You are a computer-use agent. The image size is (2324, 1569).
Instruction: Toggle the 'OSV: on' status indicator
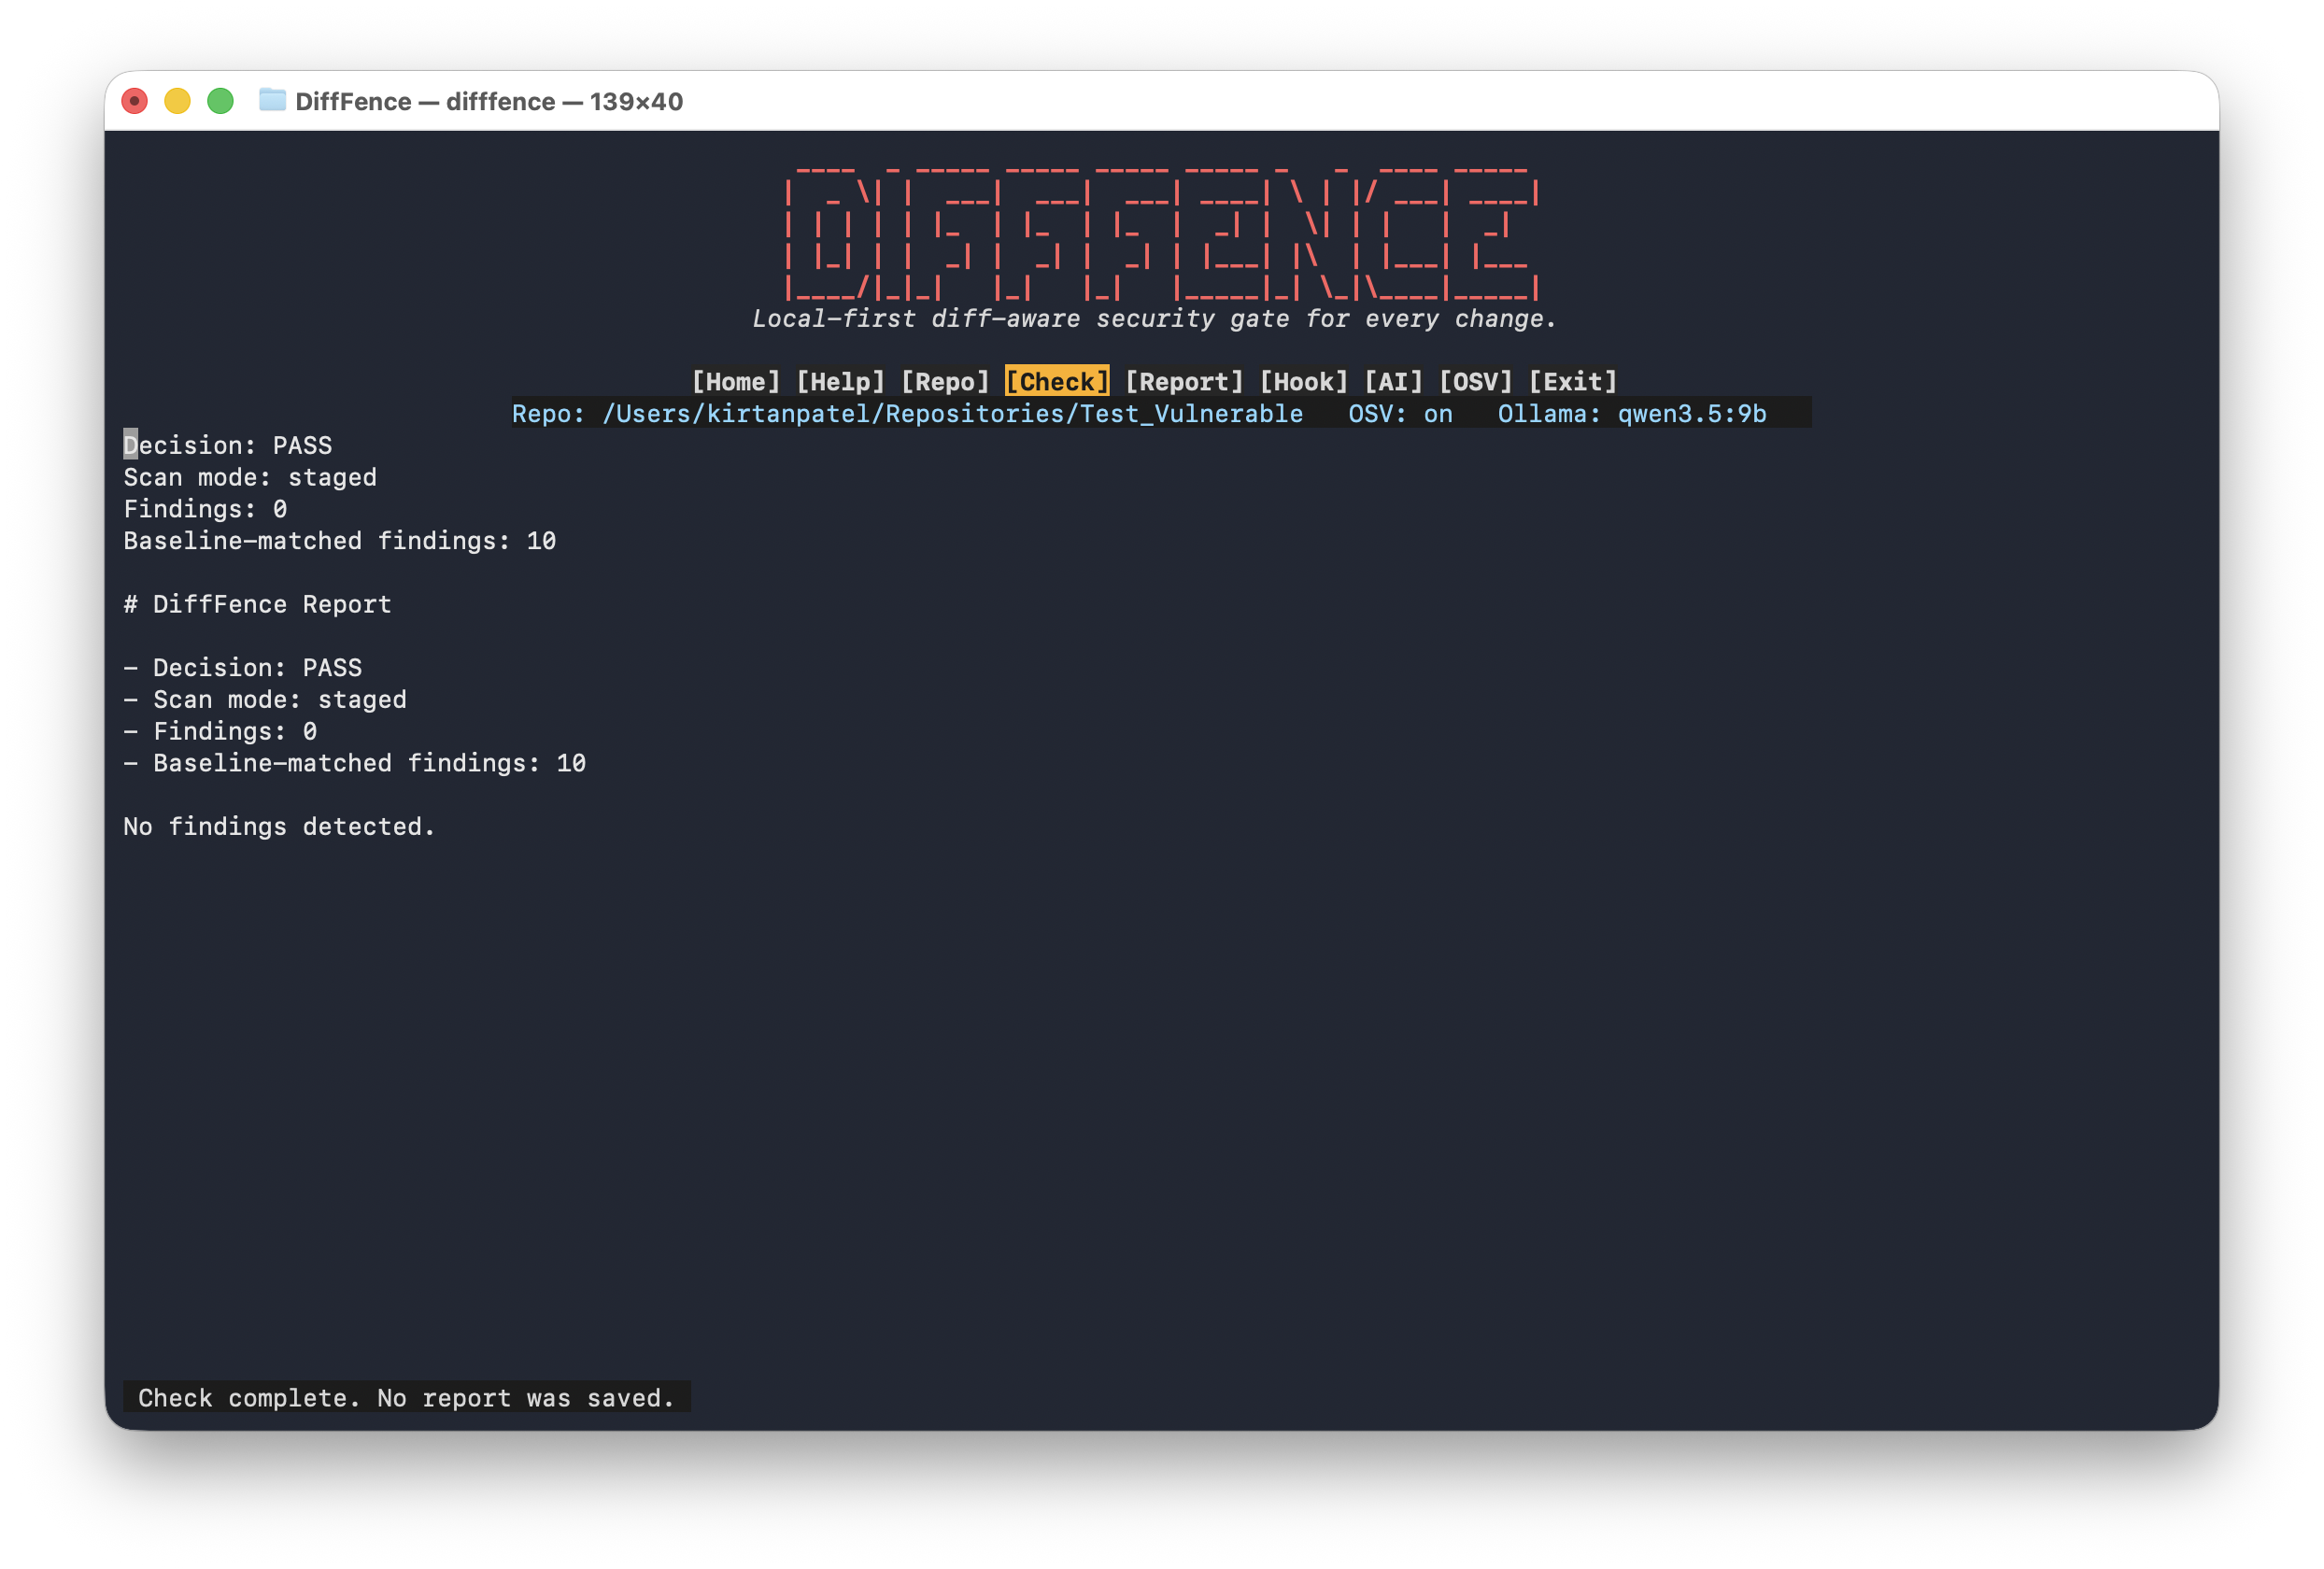(1400, 414)
